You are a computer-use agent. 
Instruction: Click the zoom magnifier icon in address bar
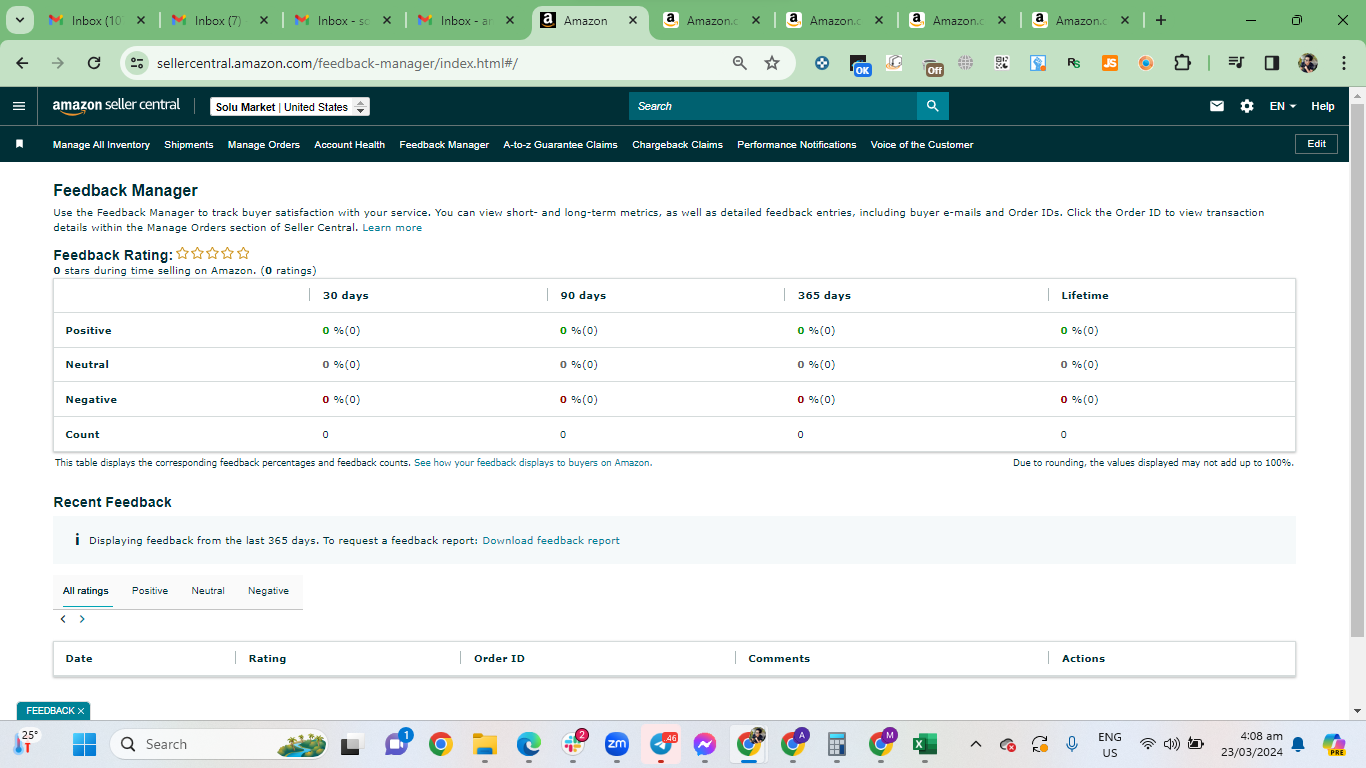740,63
